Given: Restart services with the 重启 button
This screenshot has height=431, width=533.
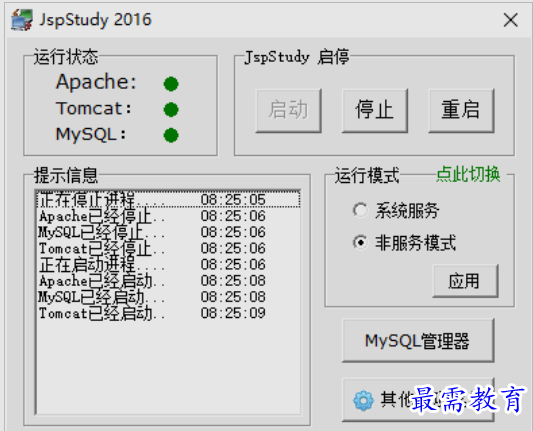Looking at the screenshot, I should click(x=461, y=110).
